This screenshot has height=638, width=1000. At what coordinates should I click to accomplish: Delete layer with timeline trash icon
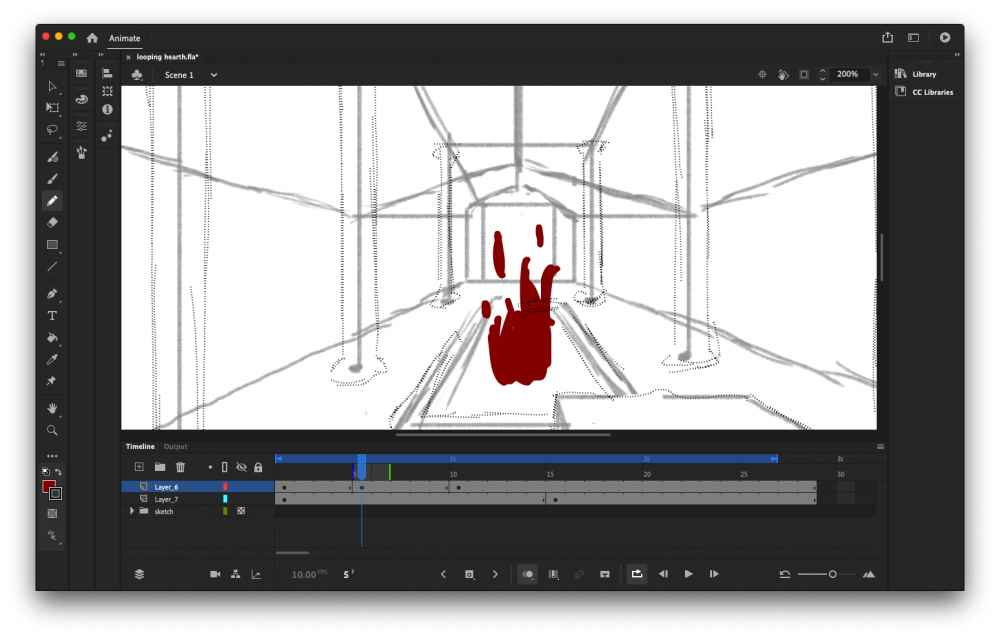(180, 467)
